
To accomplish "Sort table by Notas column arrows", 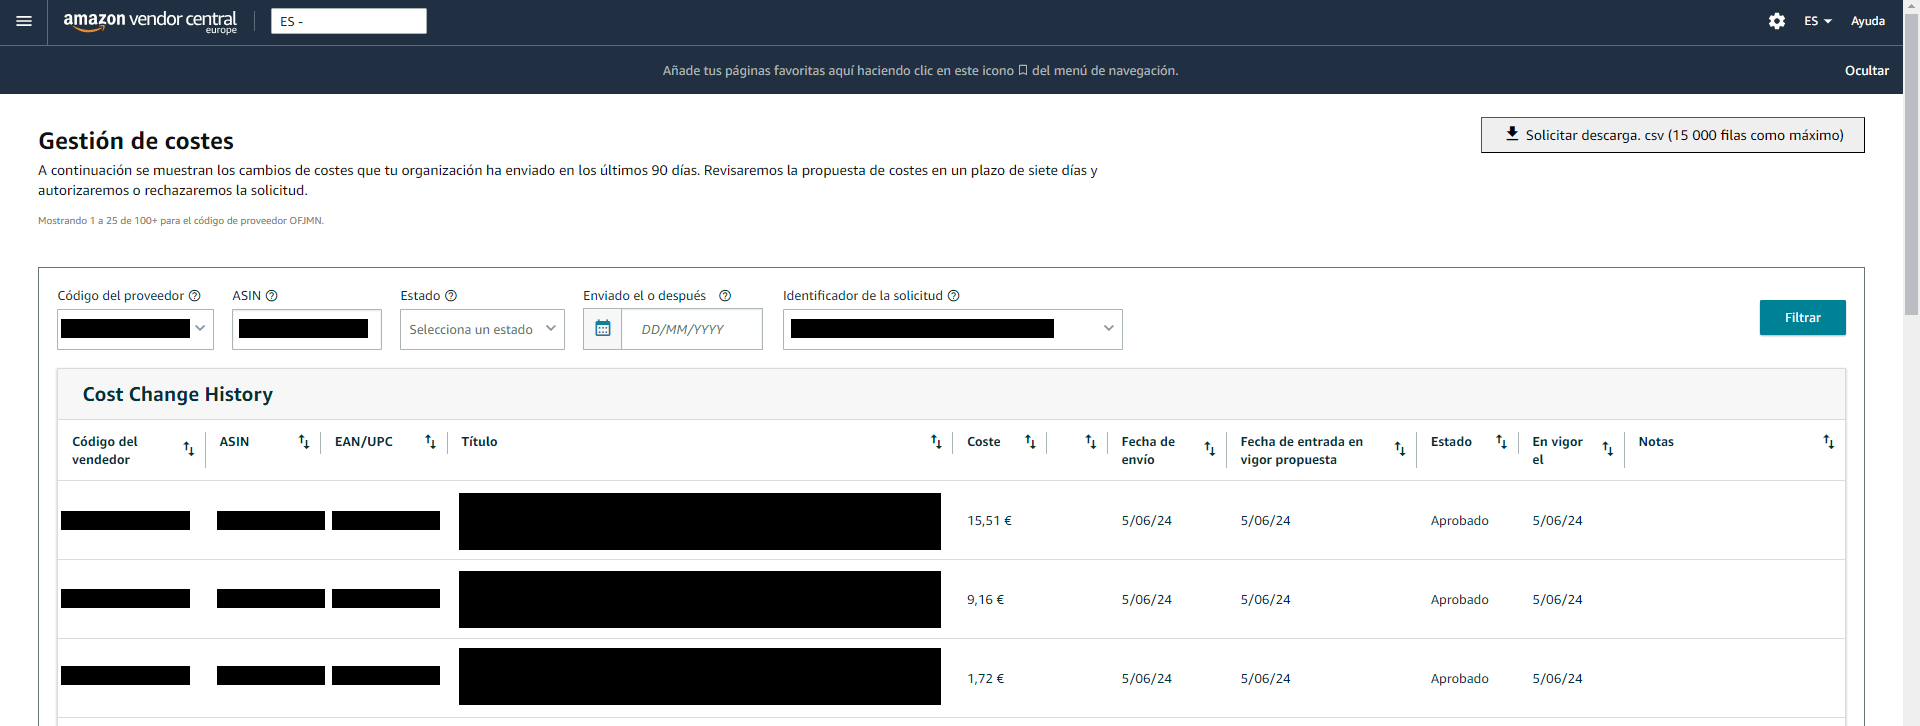I will pyautogui.click(x=1829, y=442).
